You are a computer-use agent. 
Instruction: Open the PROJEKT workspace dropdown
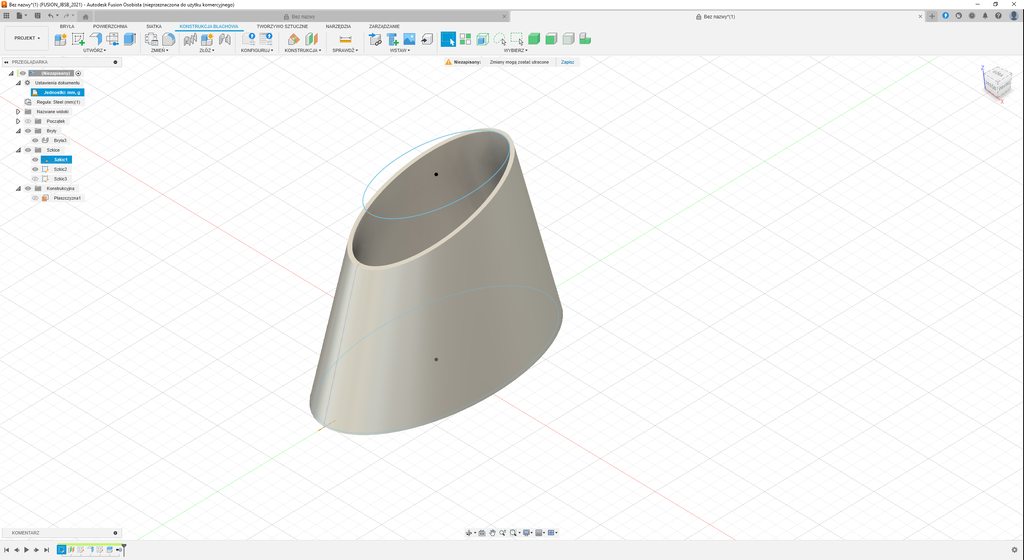tap(28, 38)
